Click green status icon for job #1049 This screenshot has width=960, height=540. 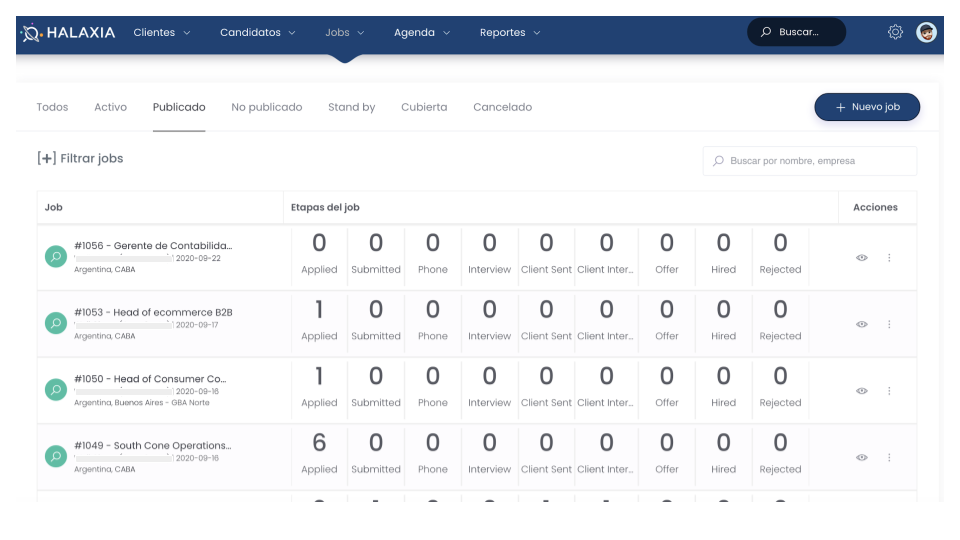coord(56,456)
